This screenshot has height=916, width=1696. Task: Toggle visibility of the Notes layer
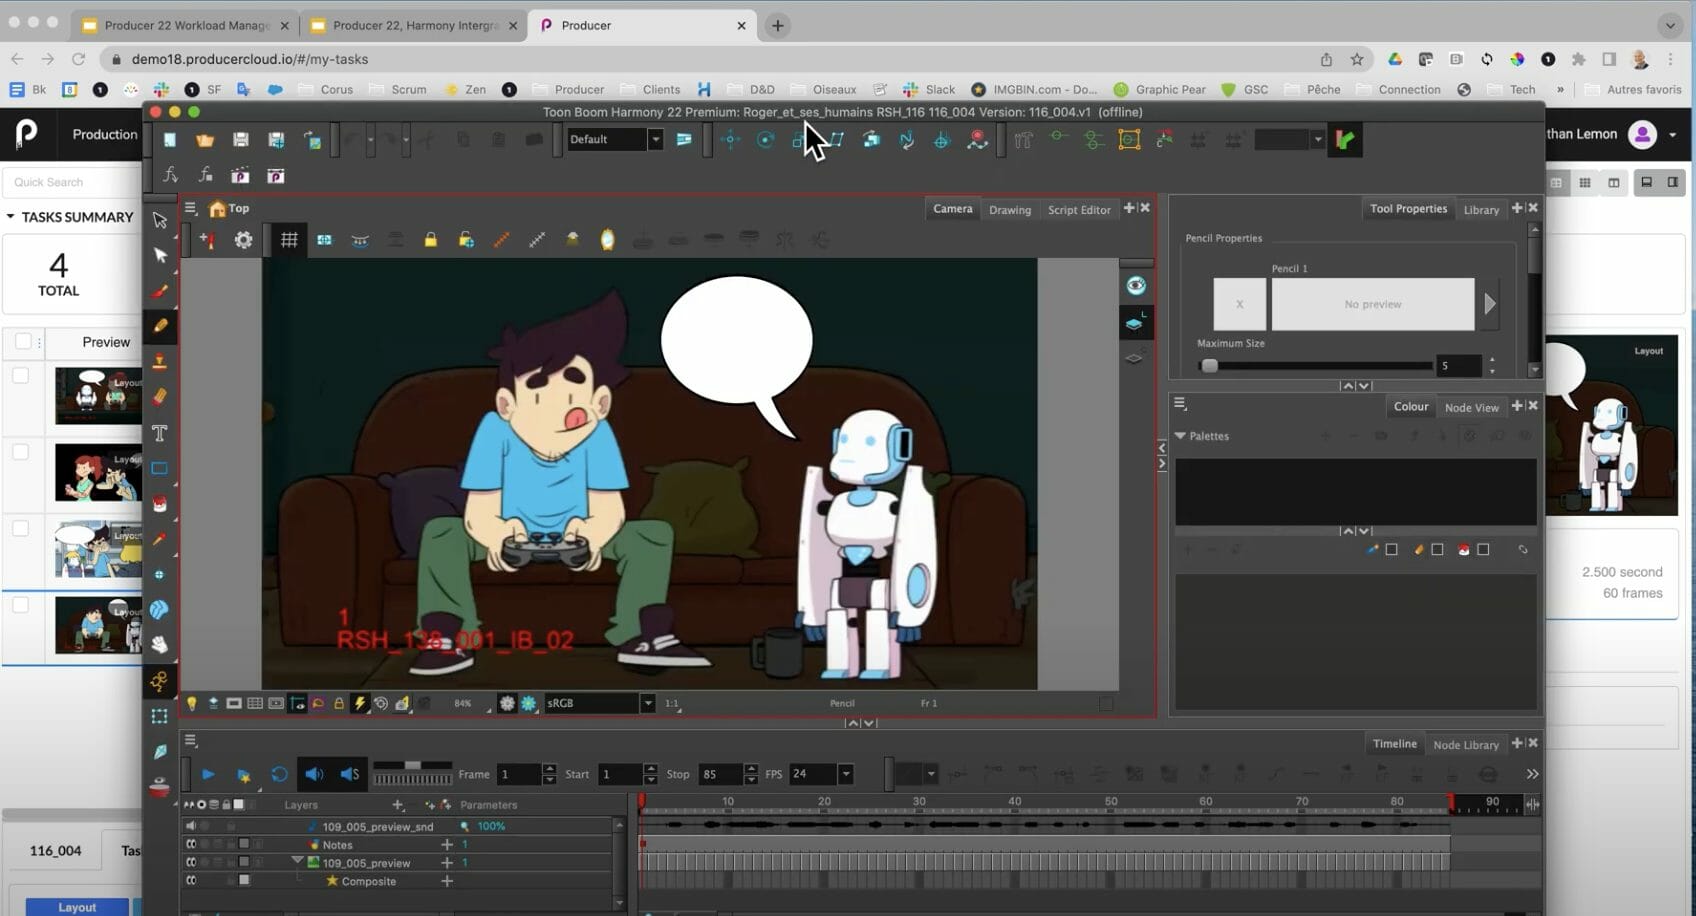point(190,844)
